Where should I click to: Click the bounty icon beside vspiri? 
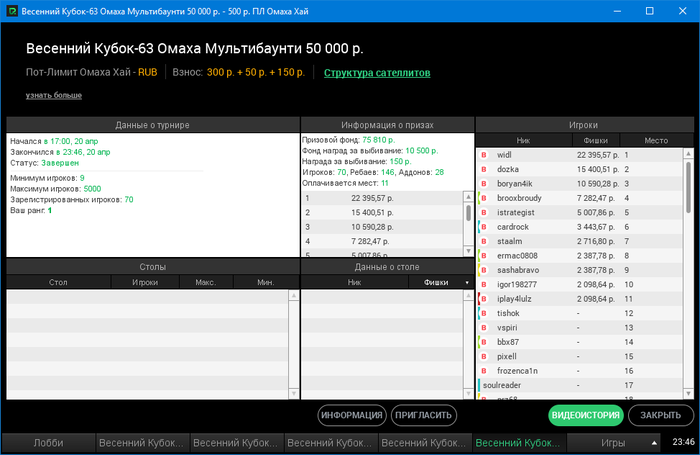click(x=483, y=327)
